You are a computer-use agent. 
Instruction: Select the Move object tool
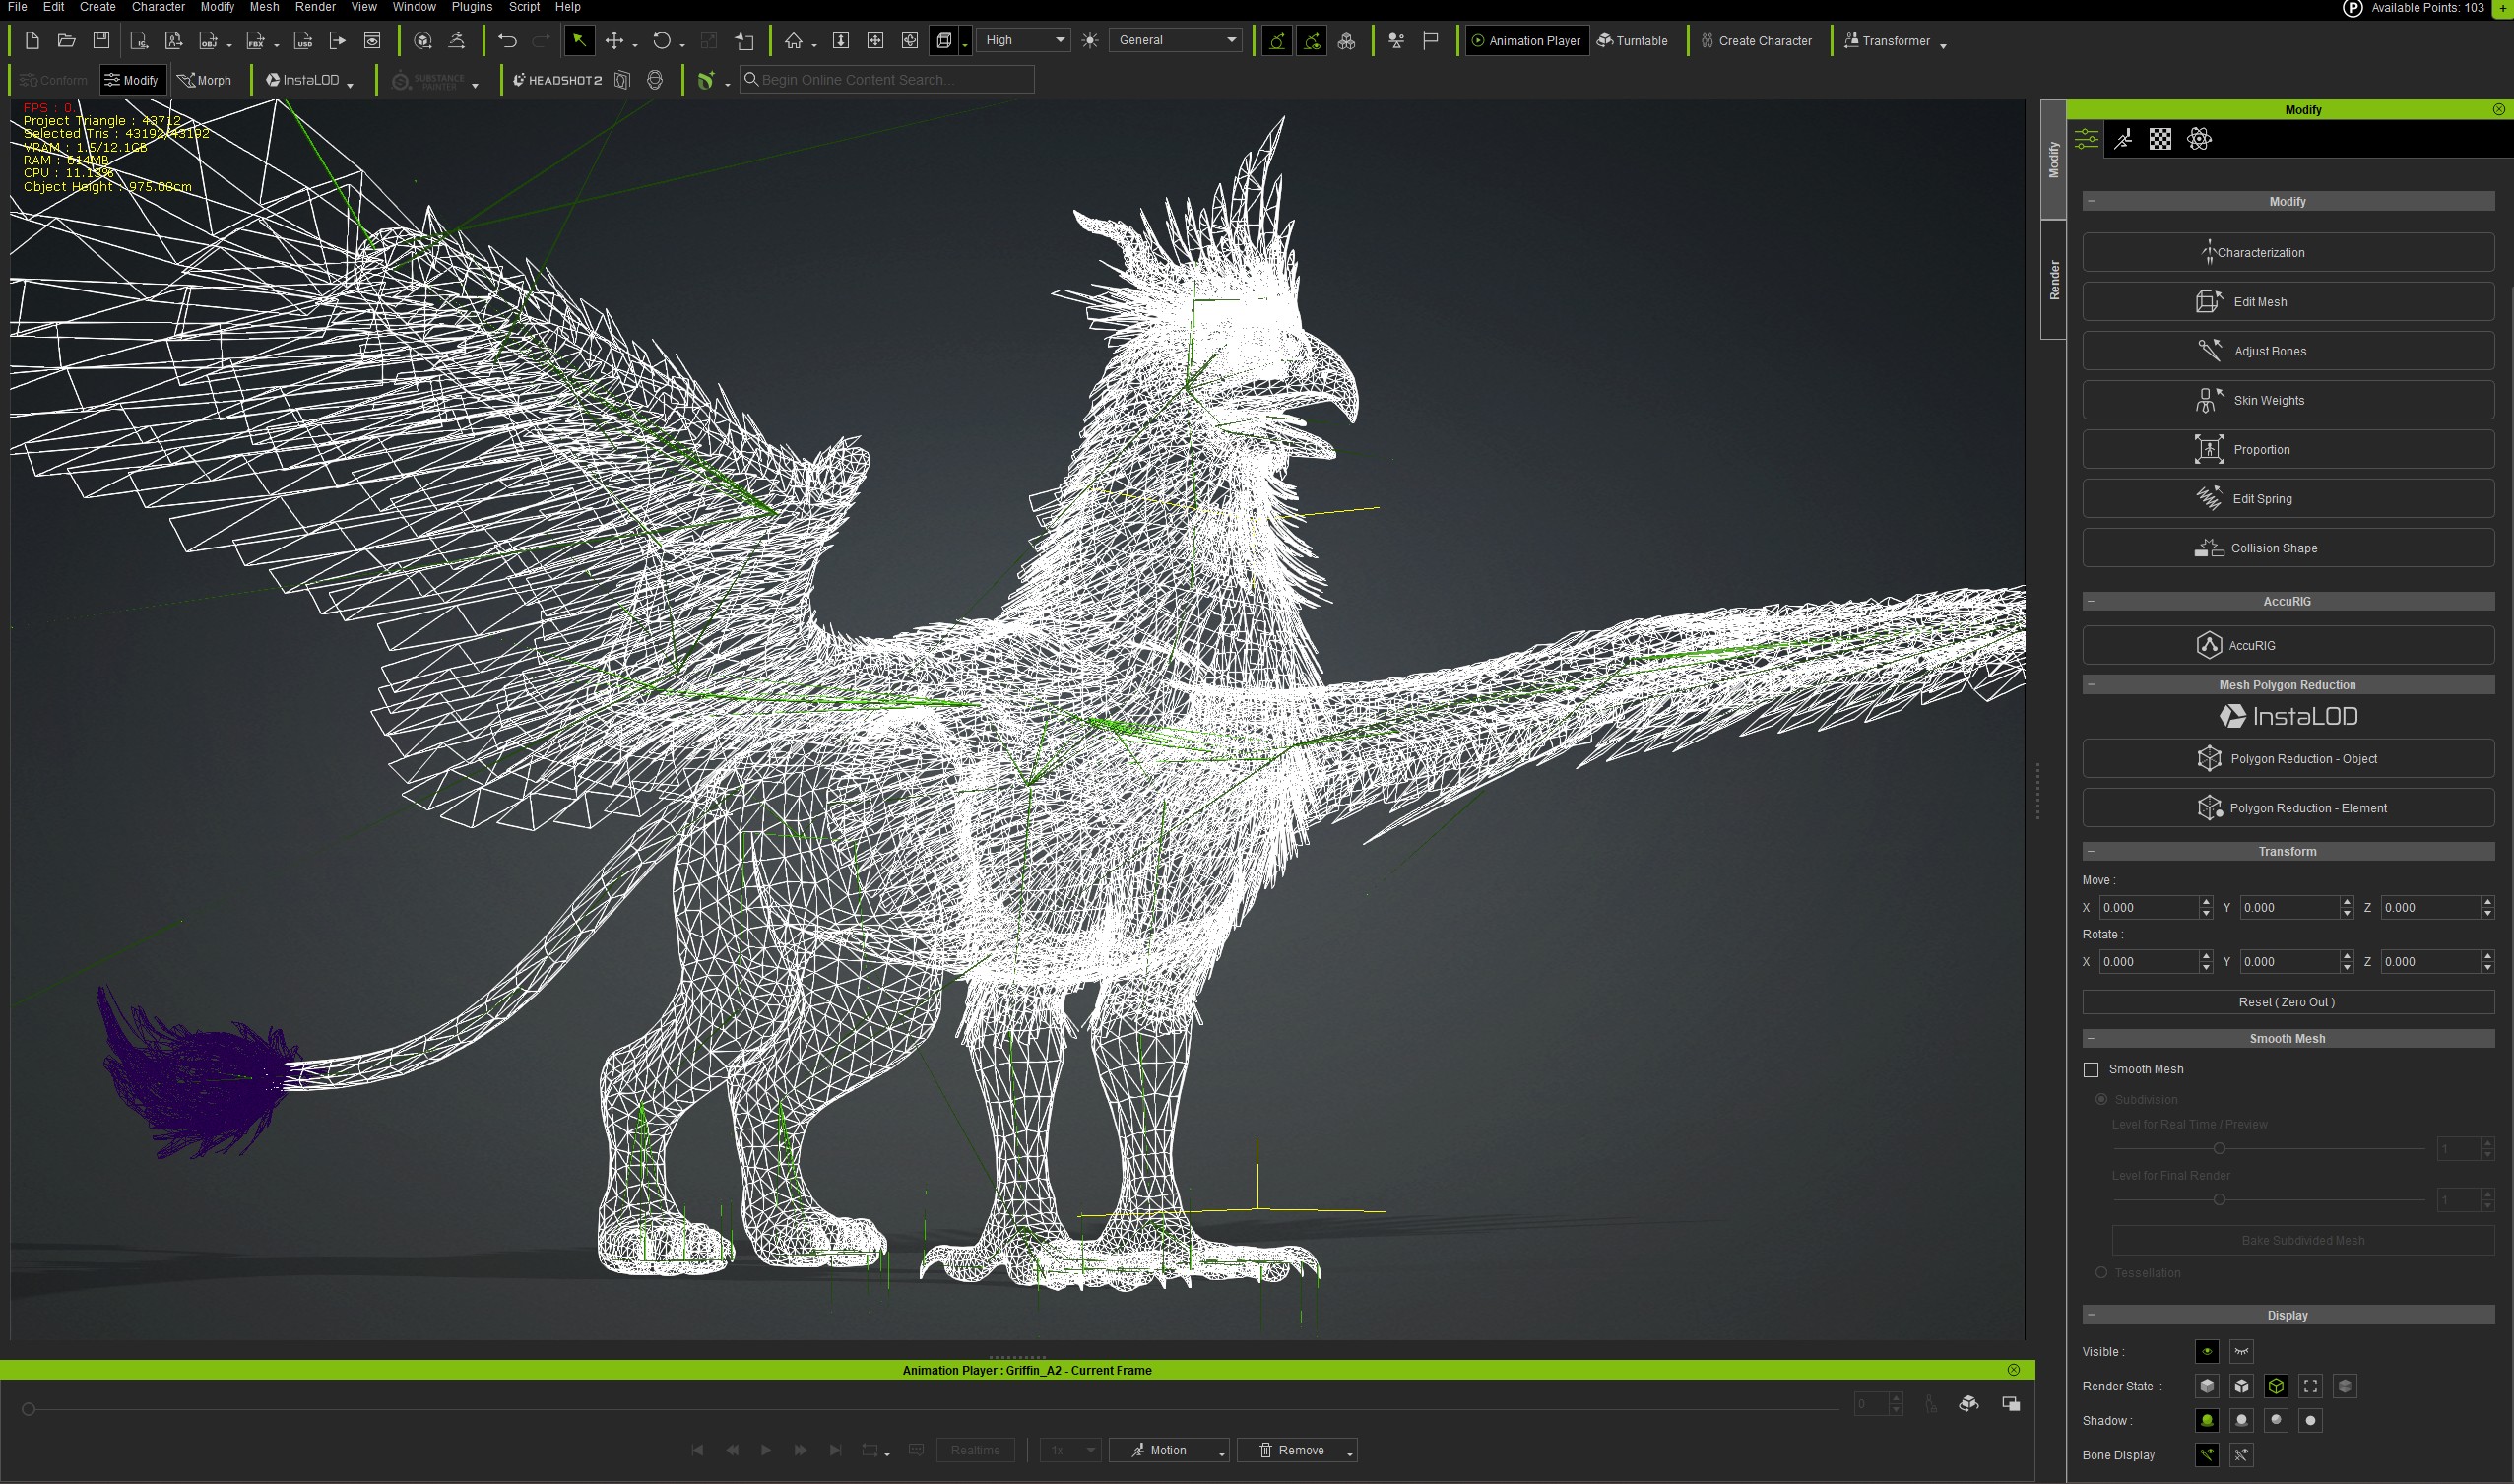pyautogui.click(x=614, y=41)
